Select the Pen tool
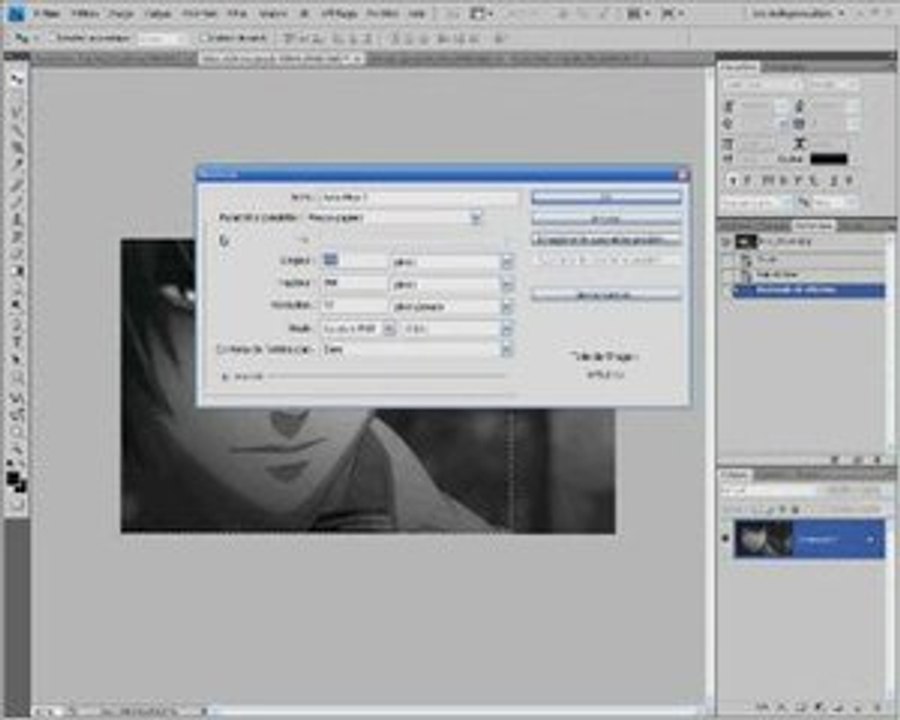The image size is (900, 720). [x=17, y=325]
